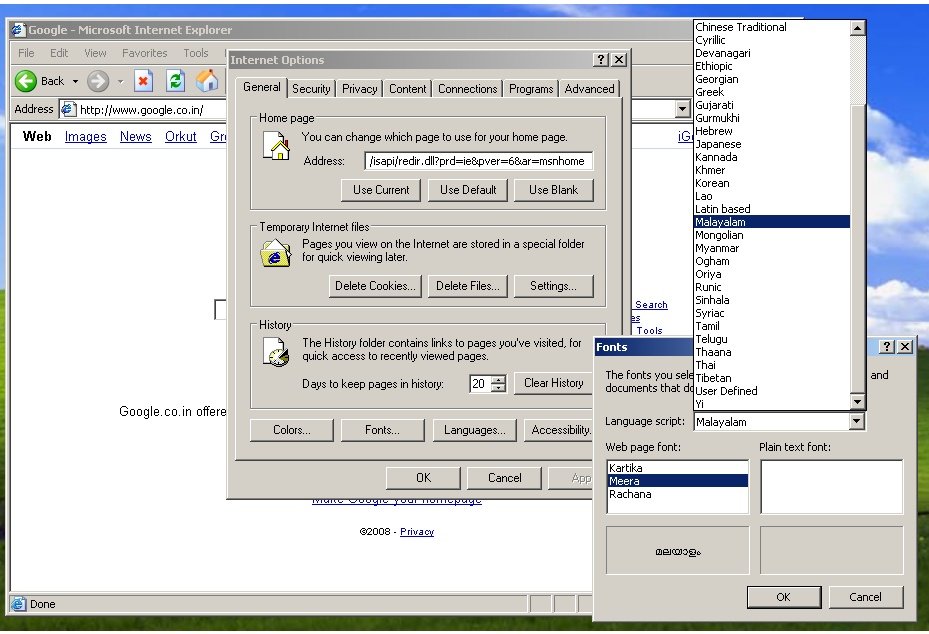929x634 pixels.
Task: Switch to the Connections tab
Action: [x=467, y=89]
